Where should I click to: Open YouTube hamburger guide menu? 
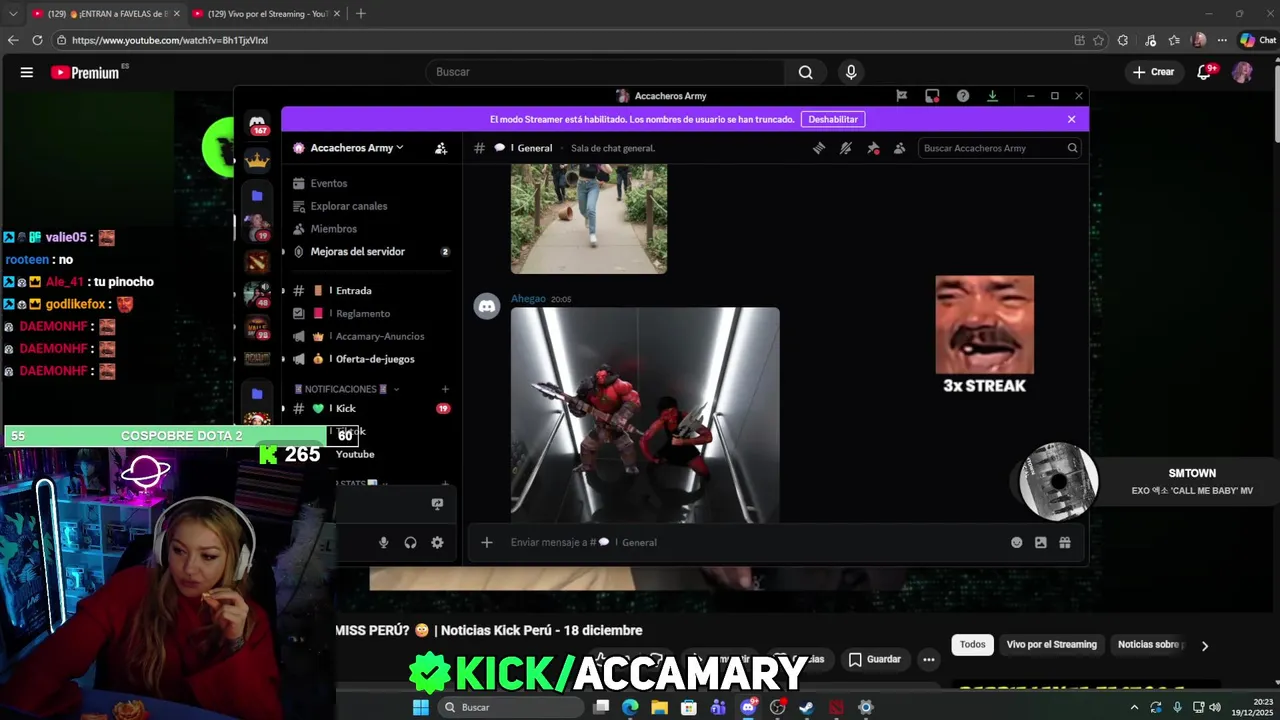pyautogui.click(x=27, y=72)
